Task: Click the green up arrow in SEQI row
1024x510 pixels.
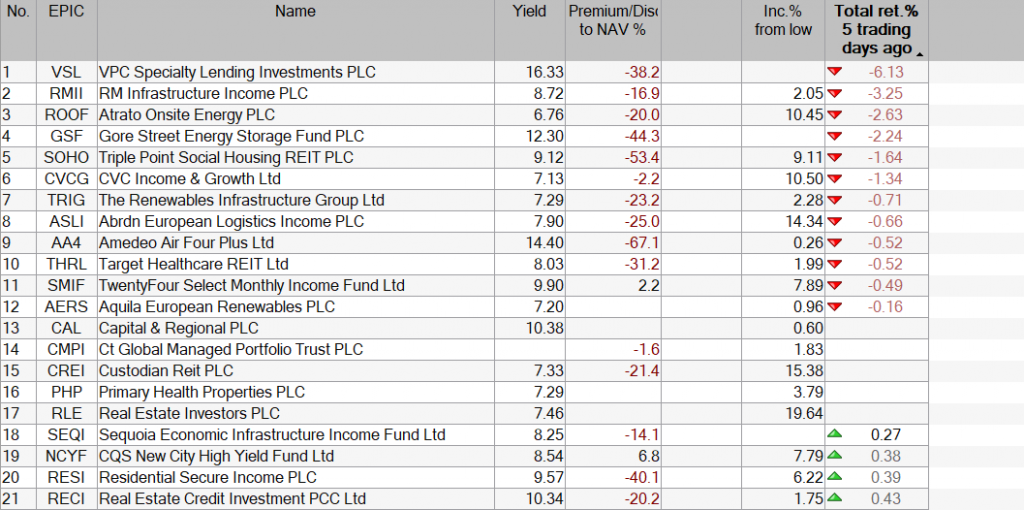Action: (x=835, y=434)
